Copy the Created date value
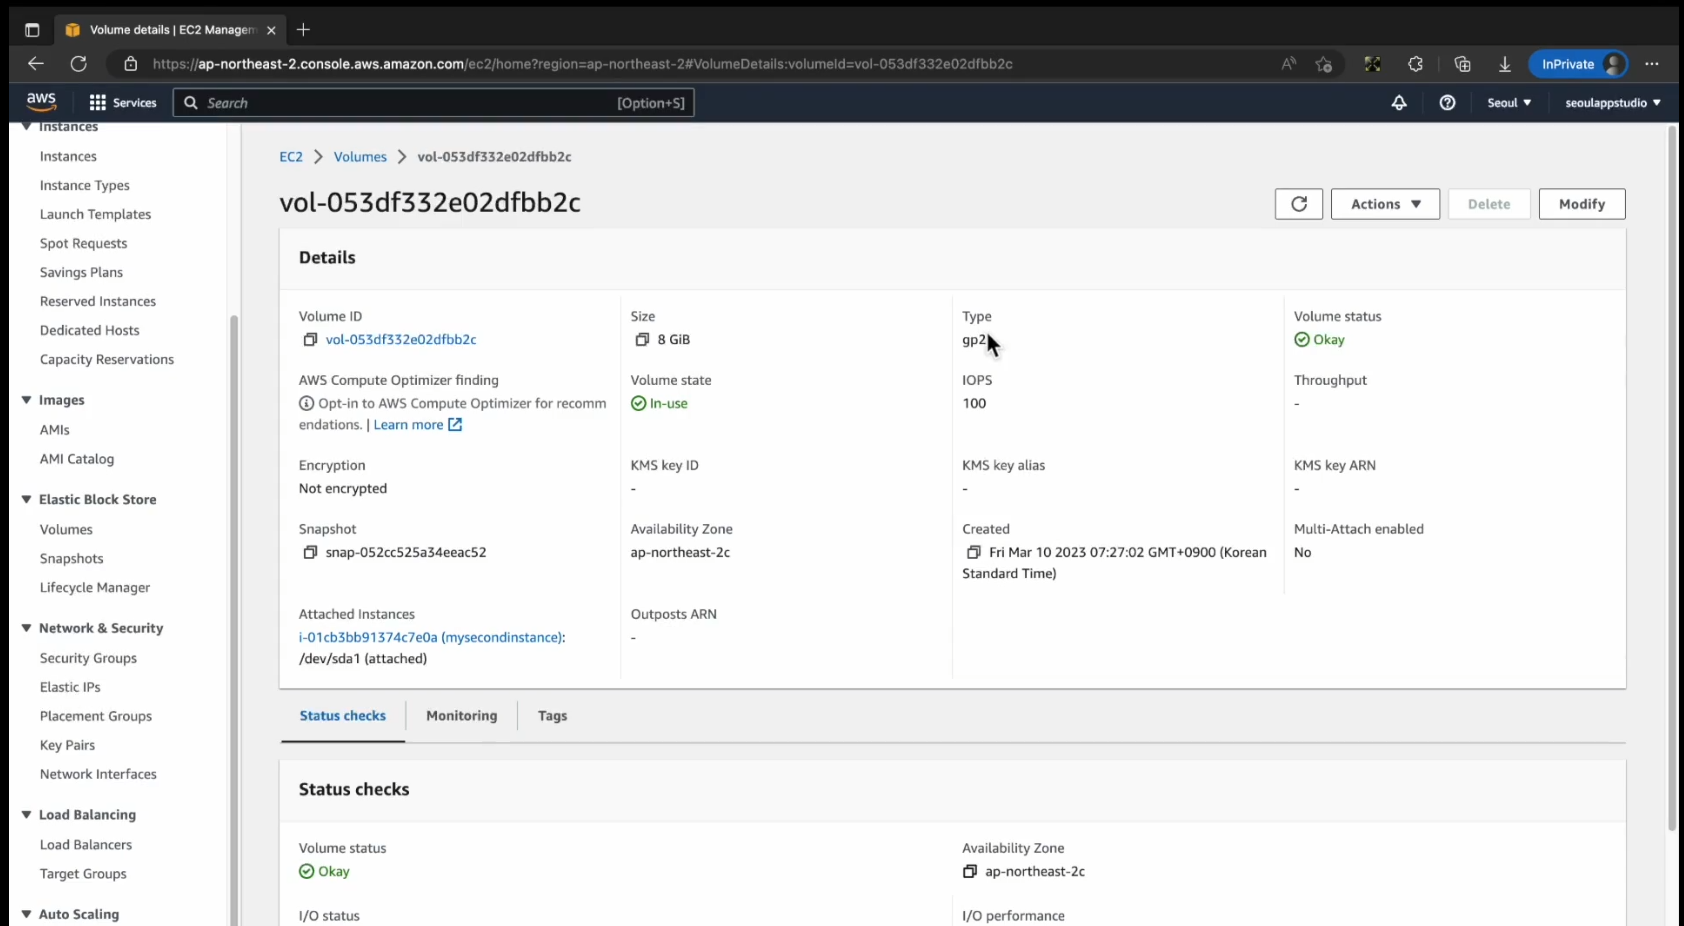The image size is (1684, 926). point(974,553)
